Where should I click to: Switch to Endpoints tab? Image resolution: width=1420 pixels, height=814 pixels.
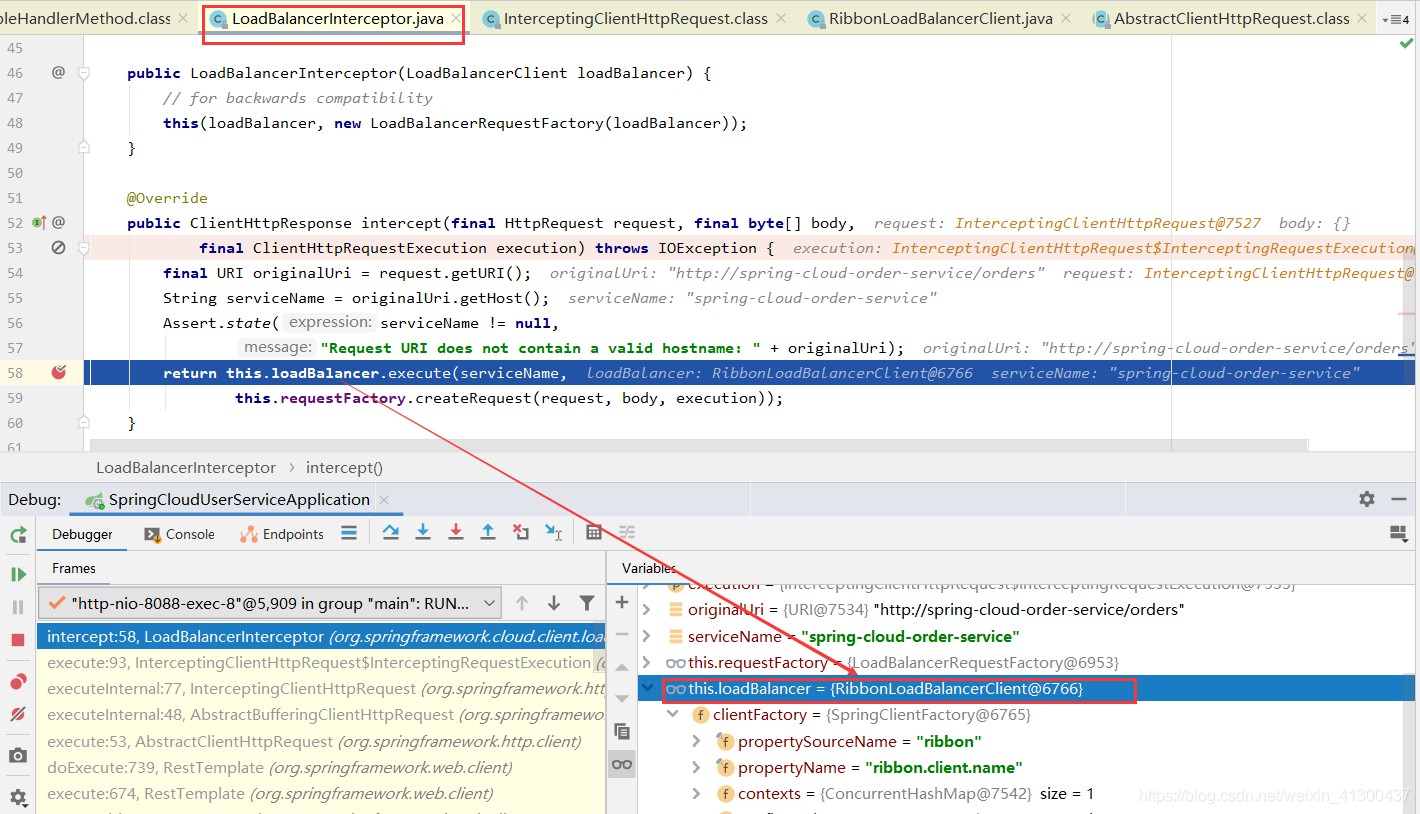coord(282,534)
